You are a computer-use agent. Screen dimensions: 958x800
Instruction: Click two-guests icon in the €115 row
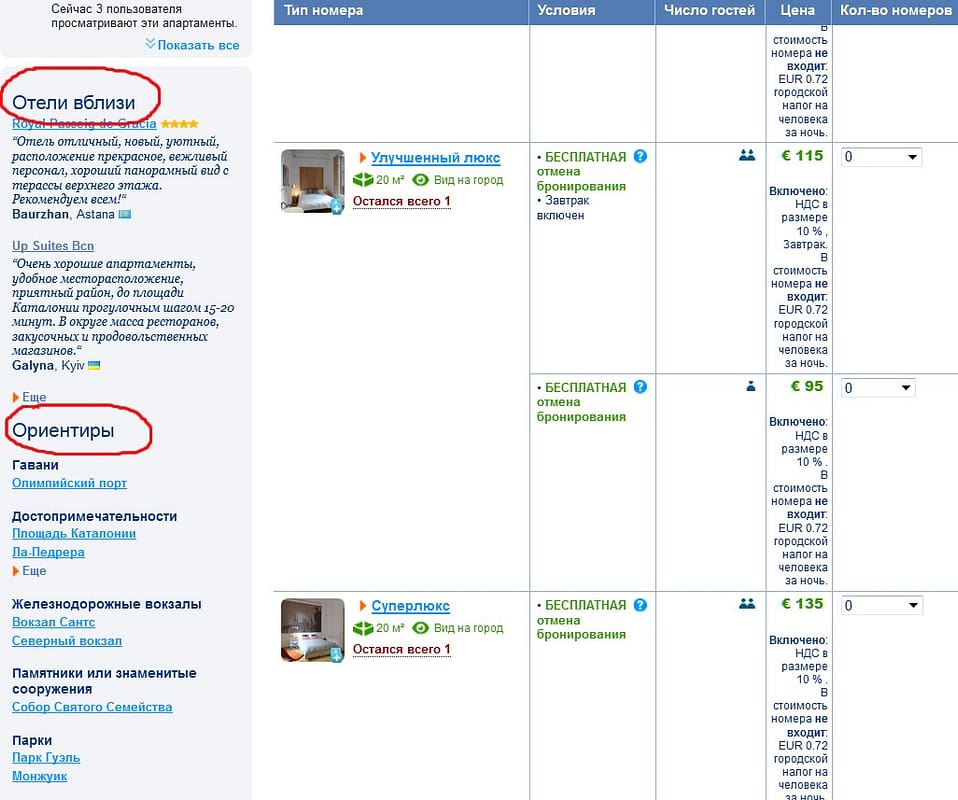[746, 156]
